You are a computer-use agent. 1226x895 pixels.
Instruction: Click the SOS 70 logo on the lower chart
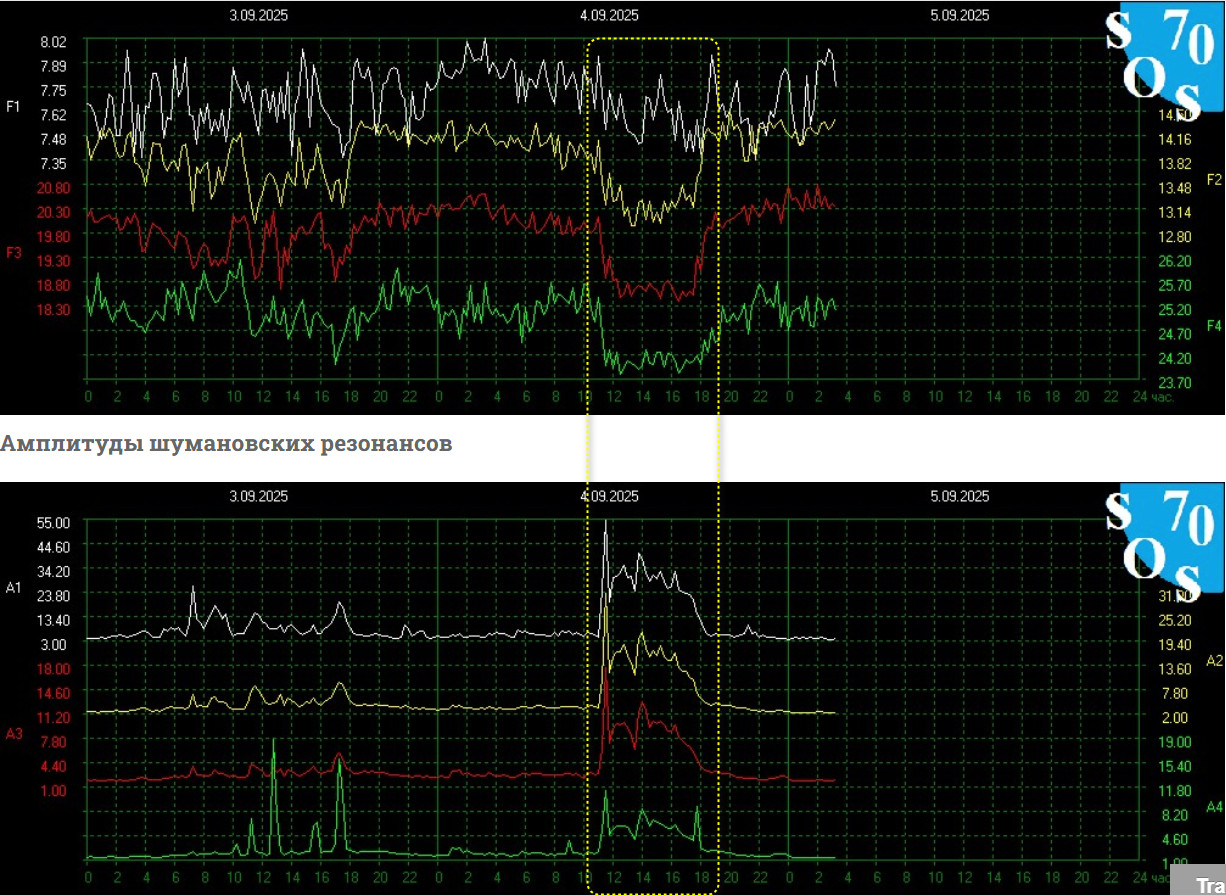tap(1165, 541)
